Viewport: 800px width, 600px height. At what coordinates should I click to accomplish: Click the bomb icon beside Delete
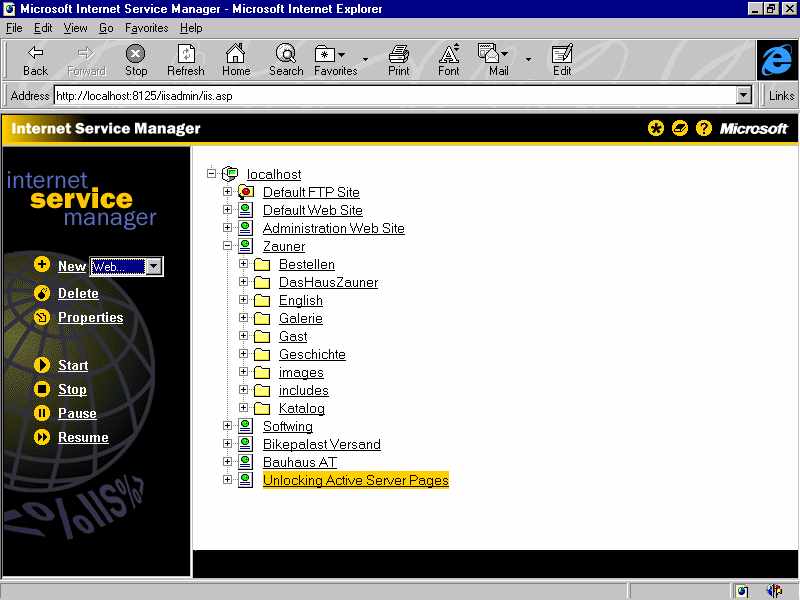tap(42, 293)
